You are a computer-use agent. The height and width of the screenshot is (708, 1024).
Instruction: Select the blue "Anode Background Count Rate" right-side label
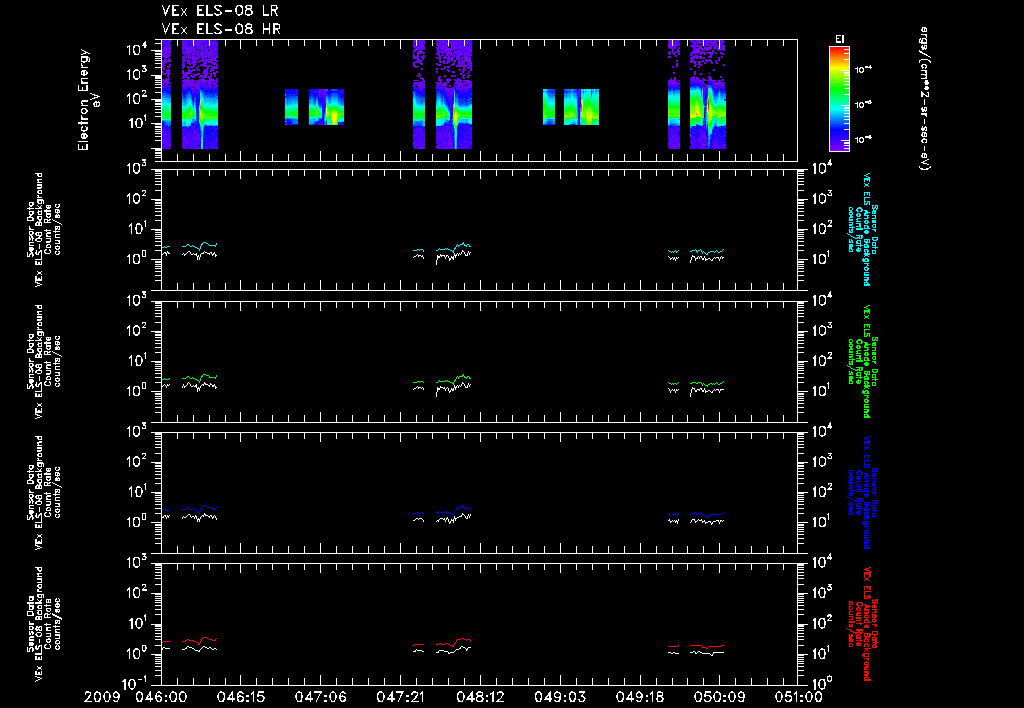pos(863,492)
